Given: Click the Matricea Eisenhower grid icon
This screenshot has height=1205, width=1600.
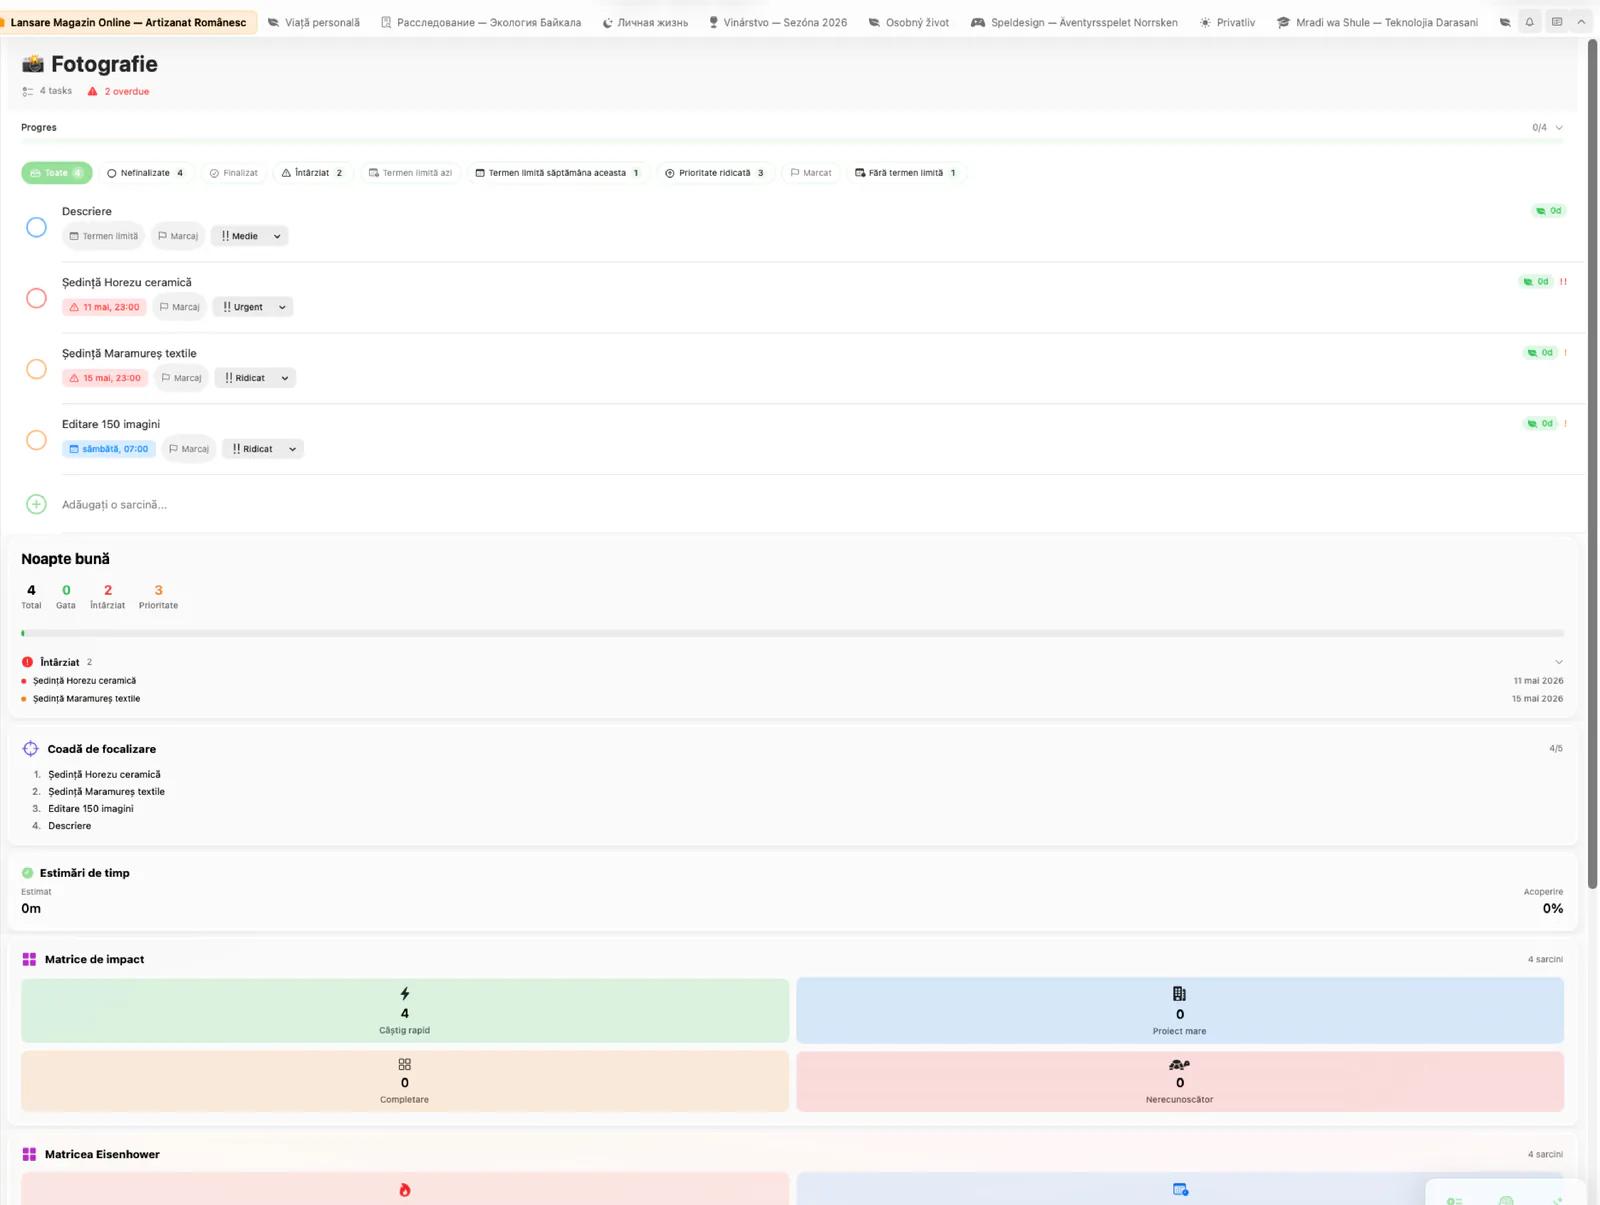Looking at the screenshot, I should tap(29, 1154).
